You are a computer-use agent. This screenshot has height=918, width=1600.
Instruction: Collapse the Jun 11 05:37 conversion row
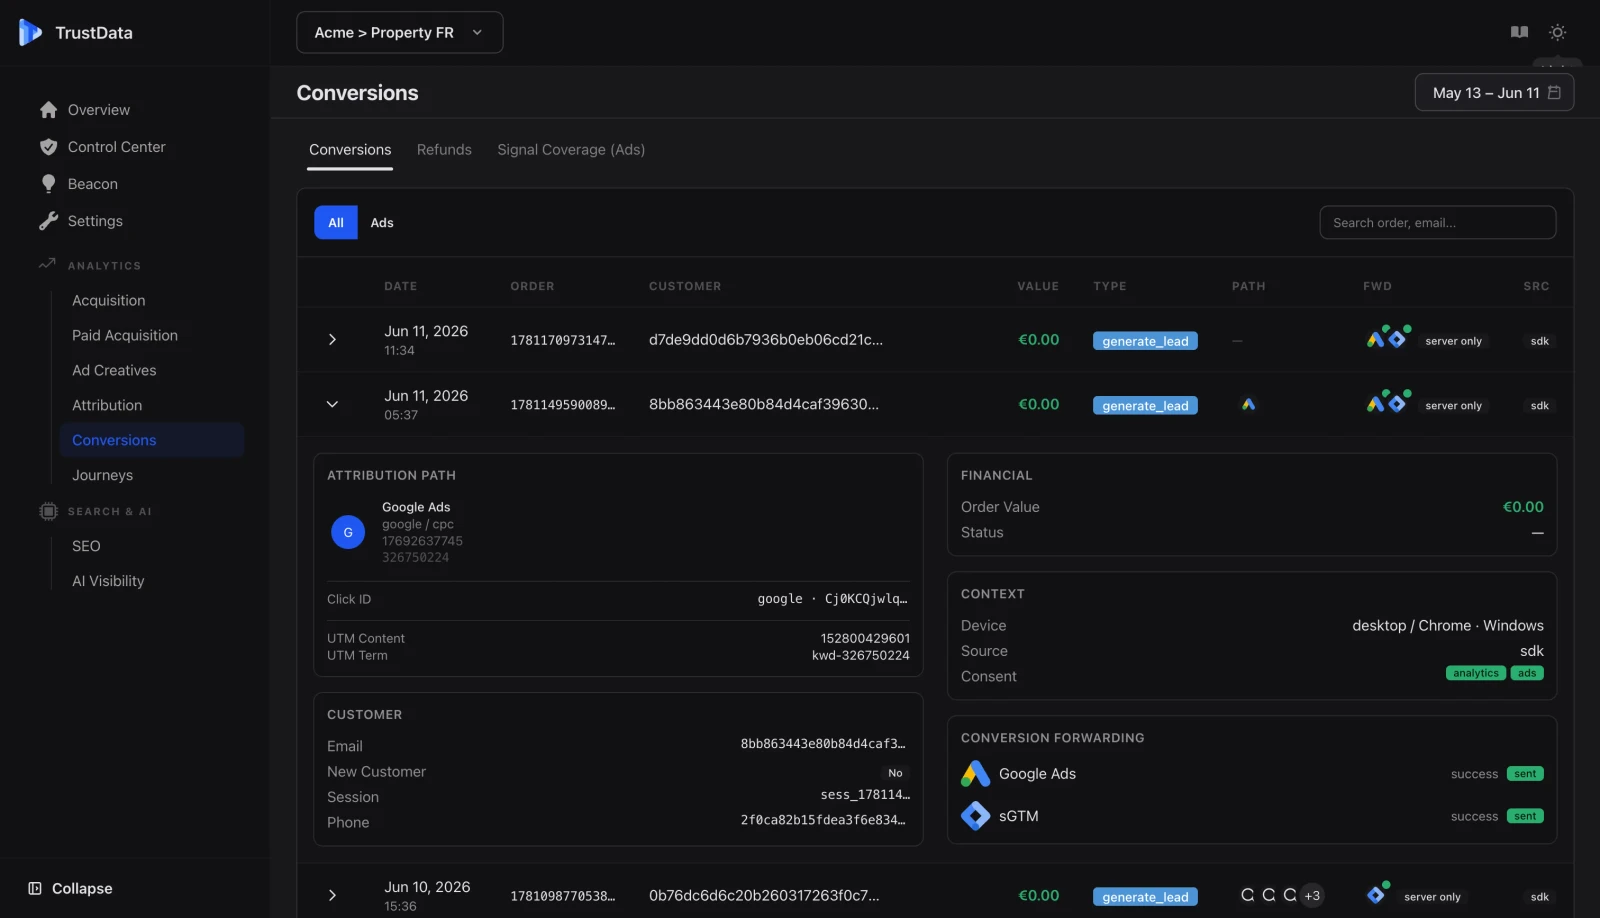[332, 405]
